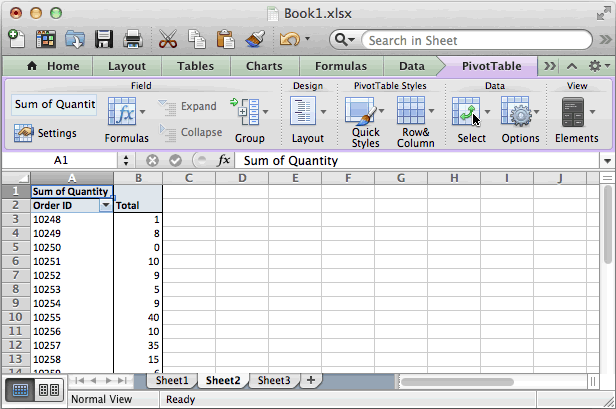616x409 pixels.
Task: Edit the Sum of Quantity field name
Action: [54, 105]
